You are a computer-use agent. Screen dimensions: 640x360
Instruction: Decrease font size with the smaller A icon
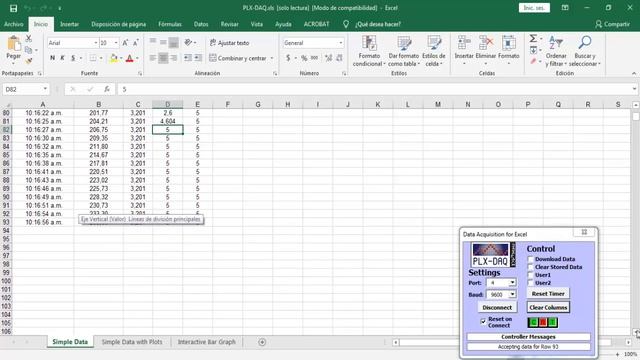pyautogui.click(x=136, y=43)
